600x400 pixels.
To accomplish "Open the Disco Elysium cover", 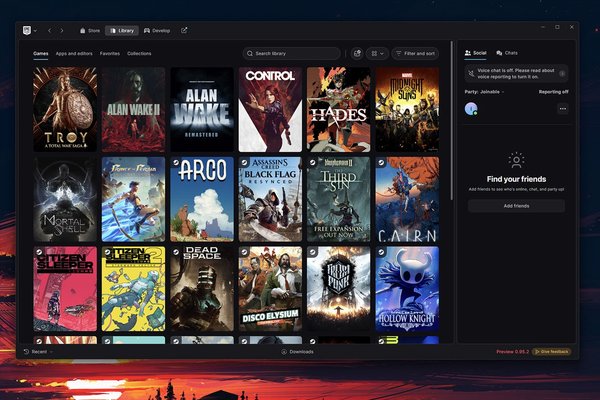I will point(270,289).
